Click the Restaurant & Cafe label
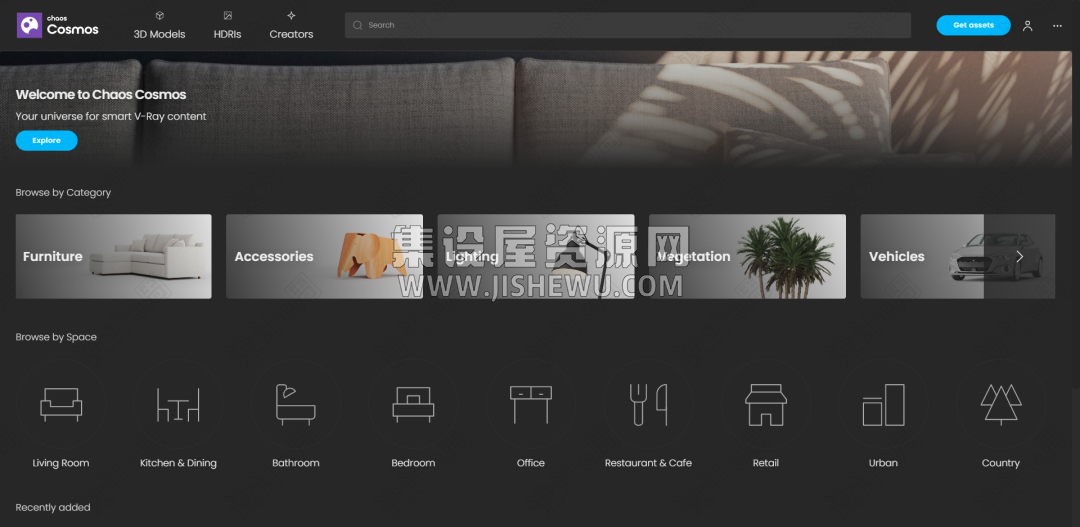Image resolution: width=1080 pixels, height=527 pixels. (648, 463)
